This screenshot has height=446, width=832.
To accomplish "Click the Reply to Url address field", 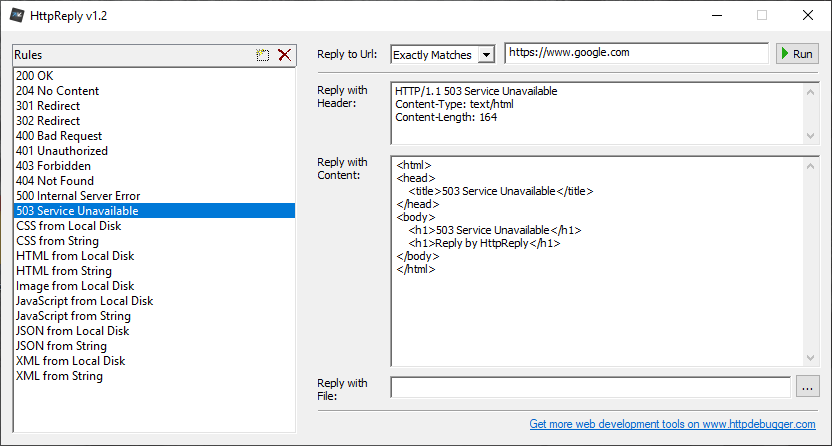I will pyautogui.click(x=637, y=53).
